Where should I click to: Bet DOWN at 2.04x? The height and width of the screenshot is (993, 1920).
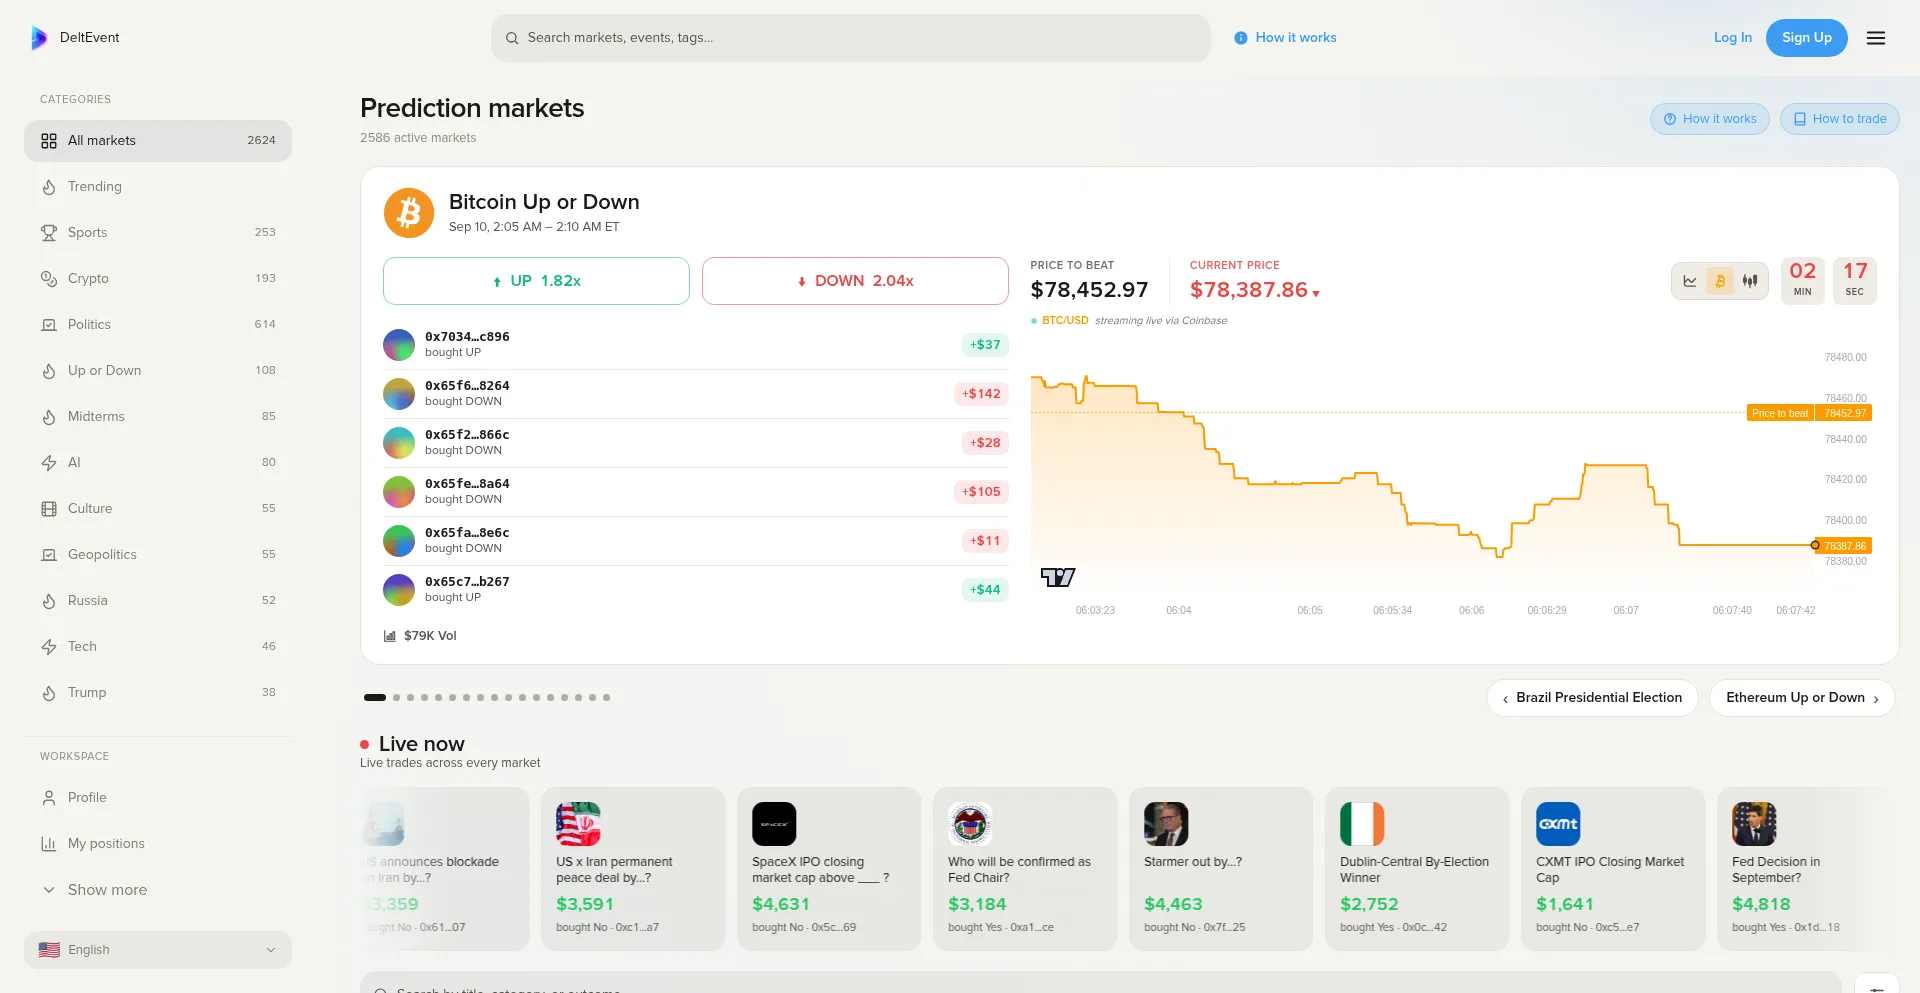coord(855,281)
